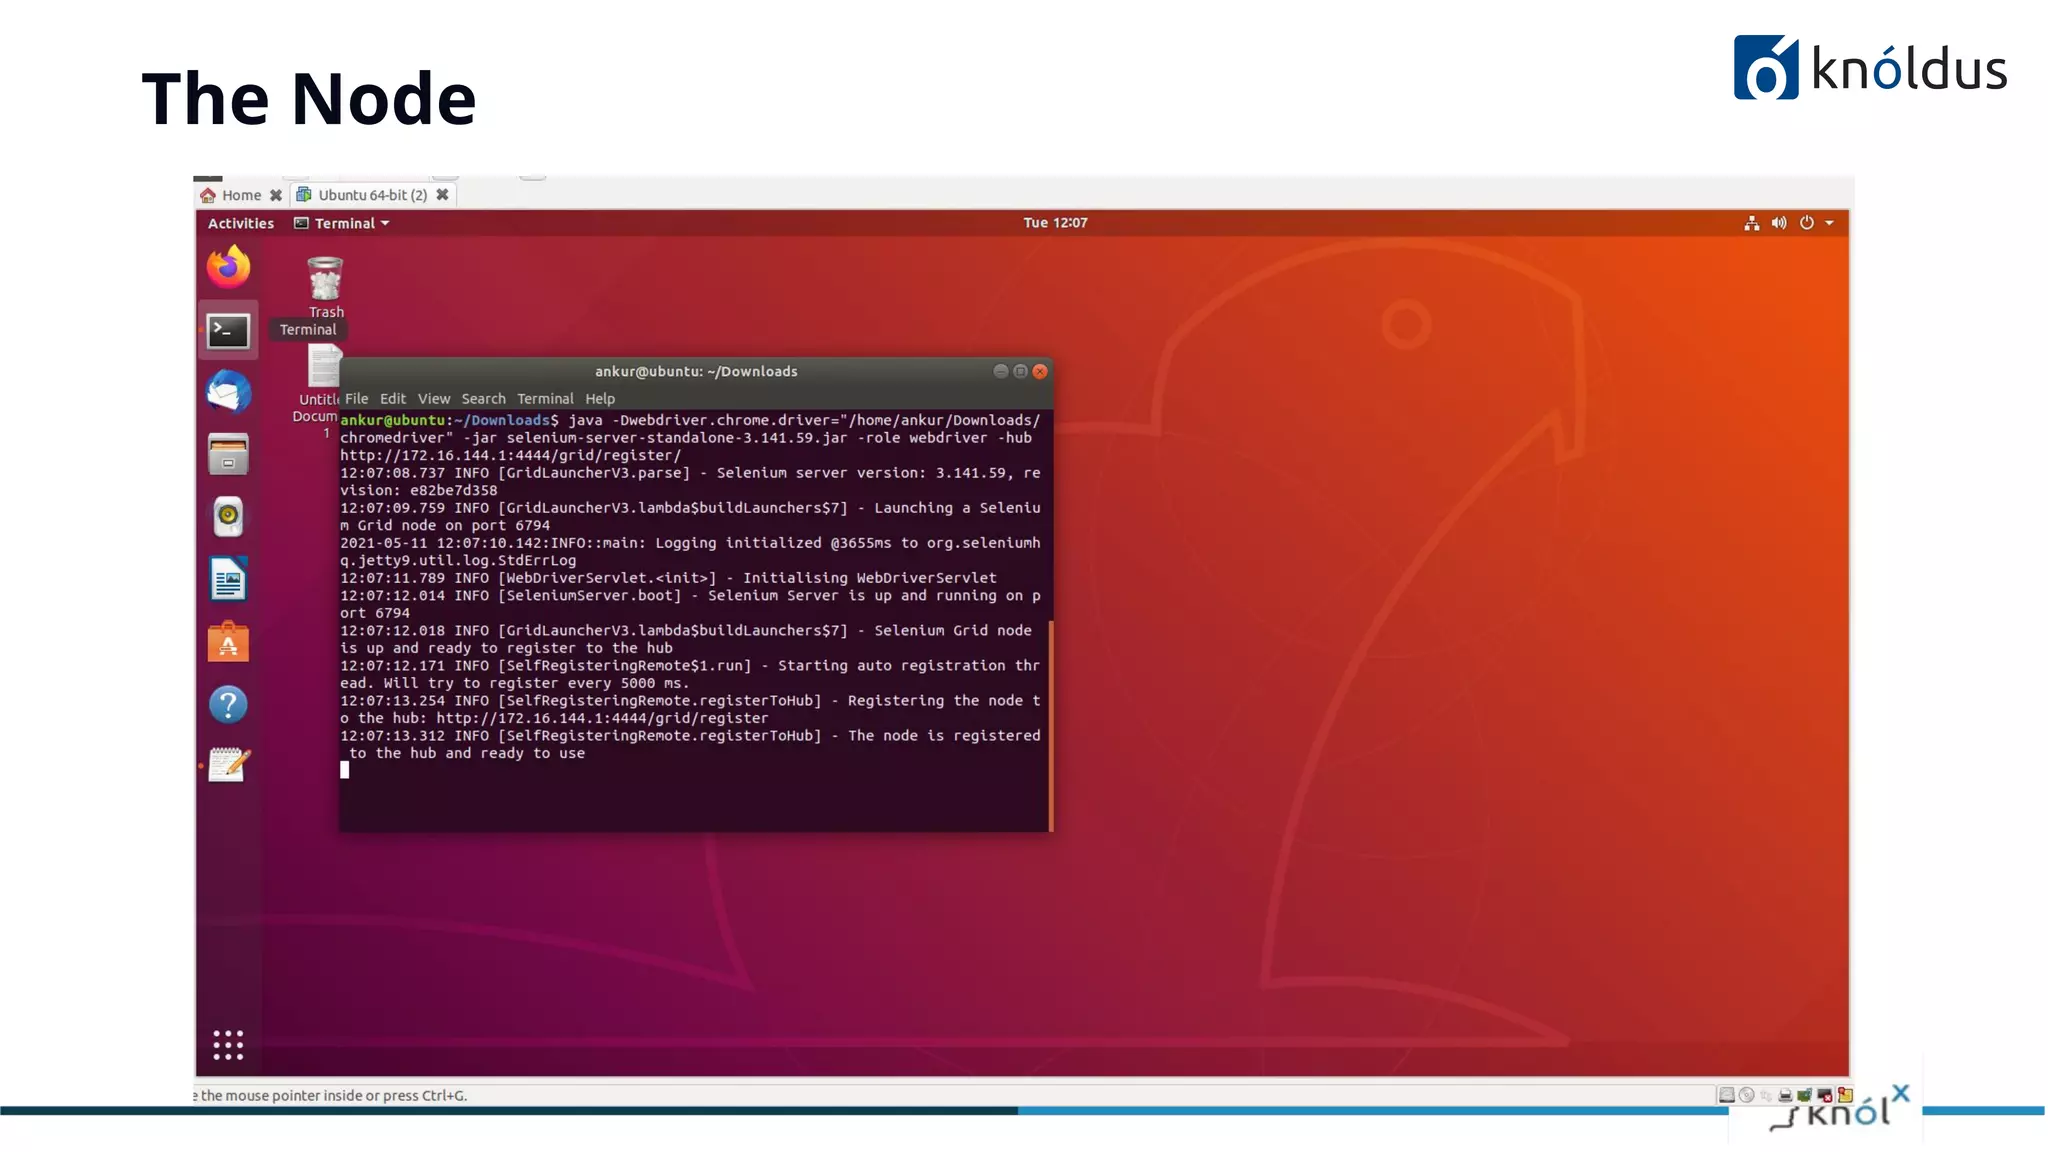Click the volume icon in top bar
Image resolution: width=2048 pixels, height=1152 pixels.
pos(1779,223)
